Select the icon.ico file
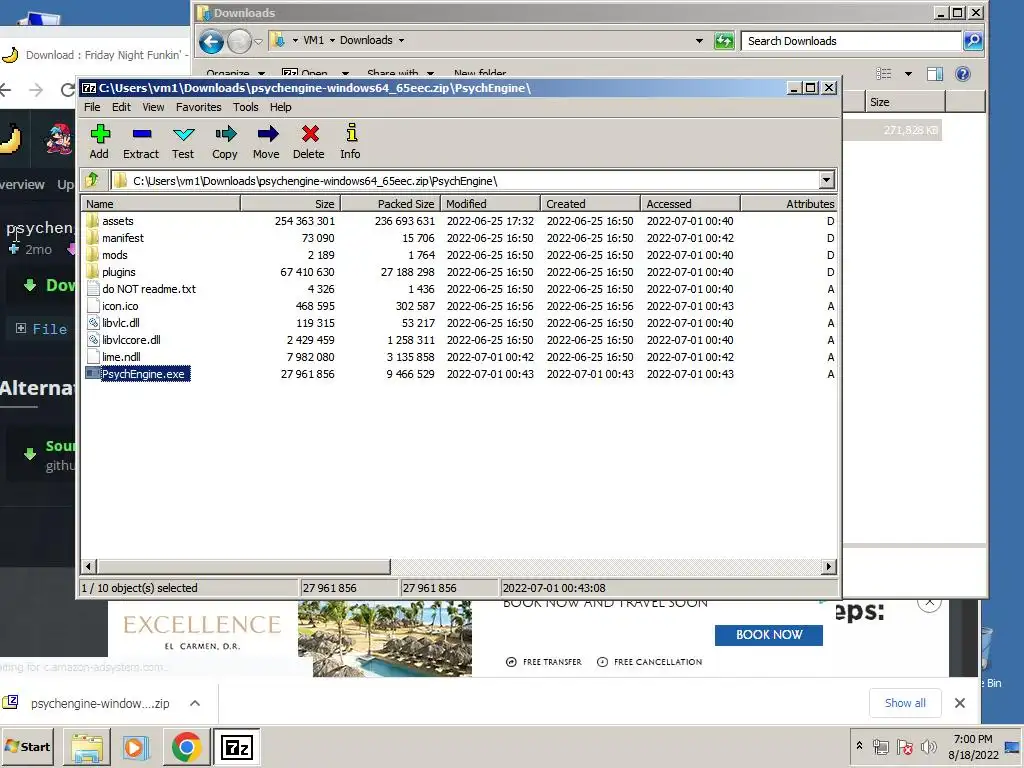 (120, 306)
